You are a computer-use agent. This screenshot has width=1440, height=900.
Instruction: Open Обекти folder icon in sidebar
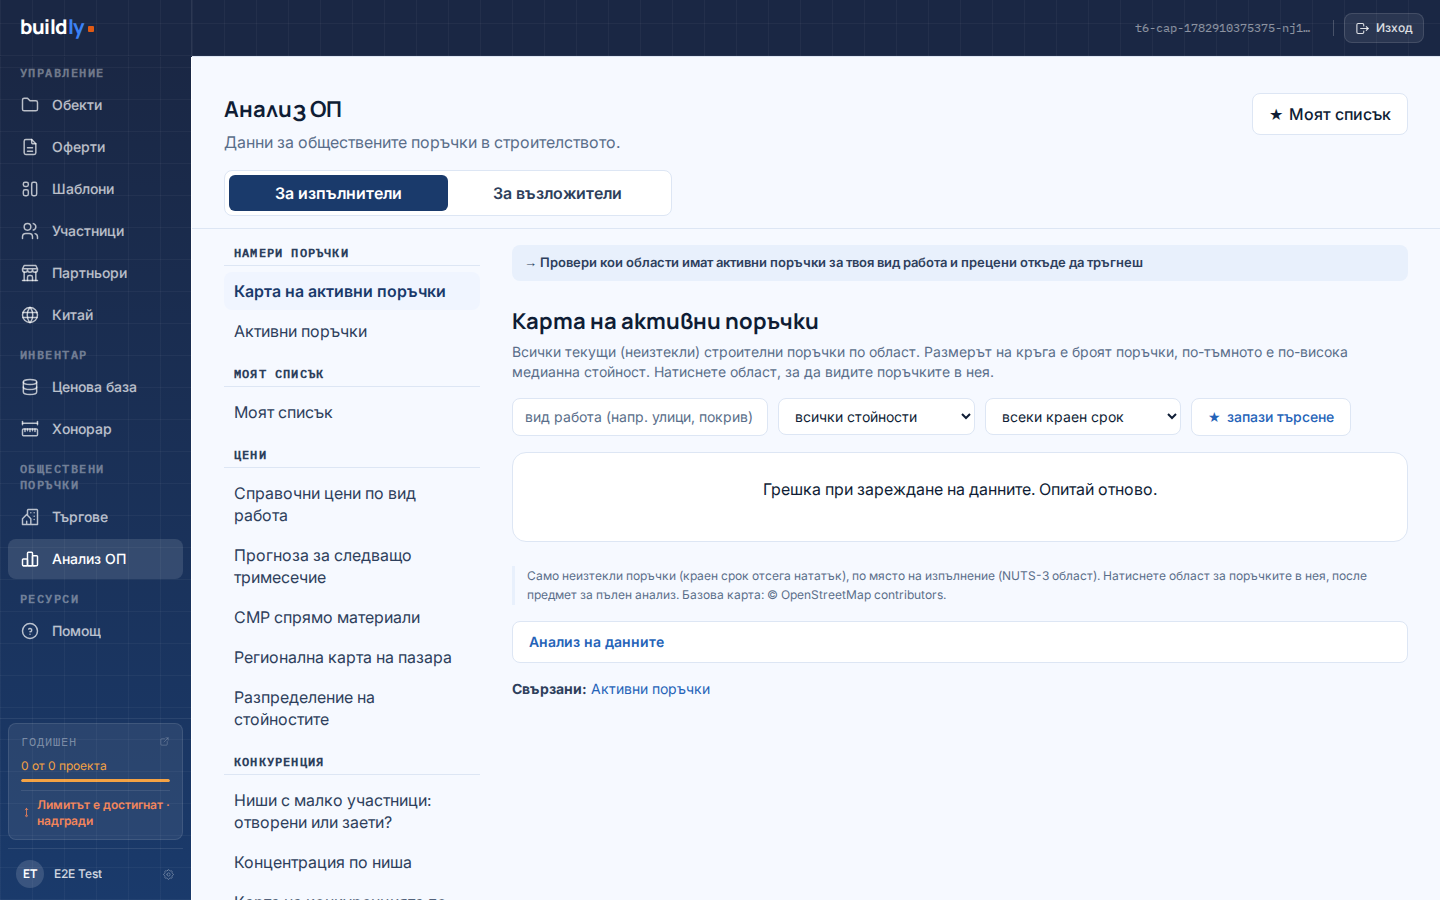click(30, 105)
